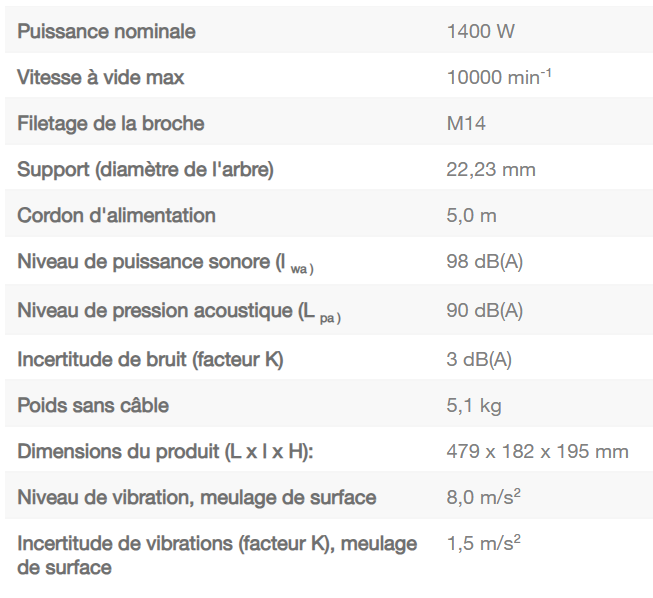Click "Incertitude de bruit (facteur K)" label
653x598 pixels.
click(x=150, y=359)
